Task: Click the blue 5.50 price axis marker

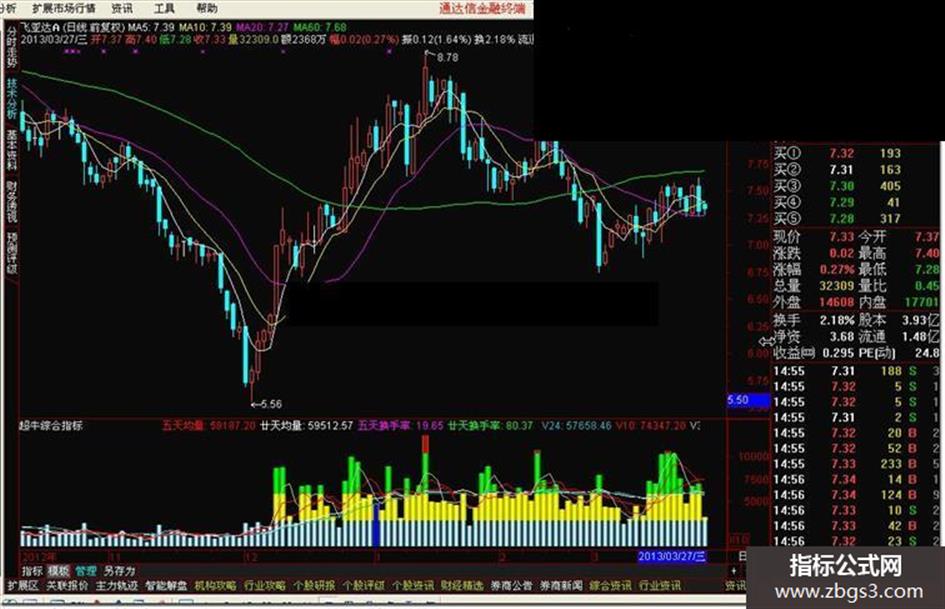Action: [748, 400]
